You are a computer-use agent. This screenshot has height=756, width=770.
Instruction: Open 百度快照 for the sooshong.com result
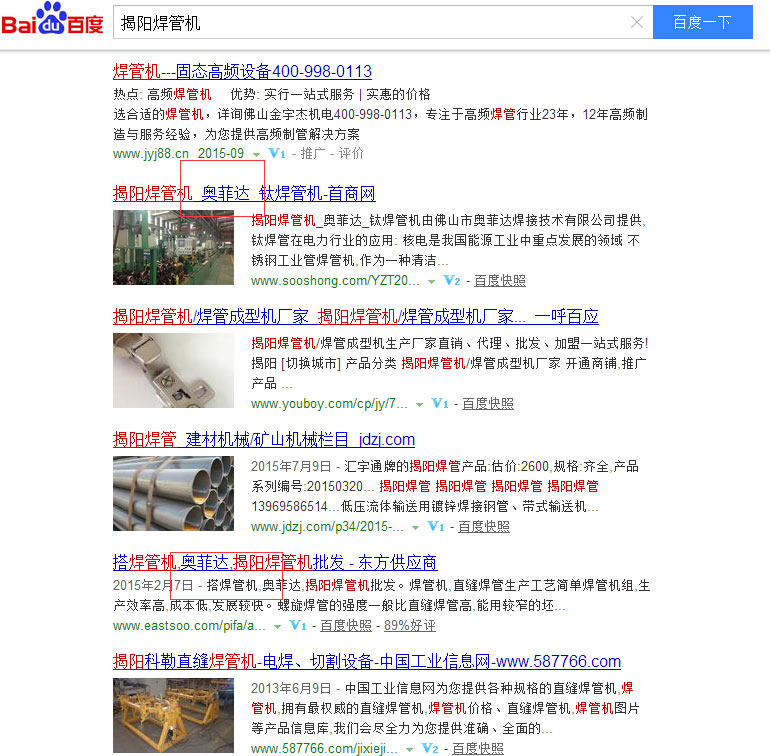tap(500, 280)
